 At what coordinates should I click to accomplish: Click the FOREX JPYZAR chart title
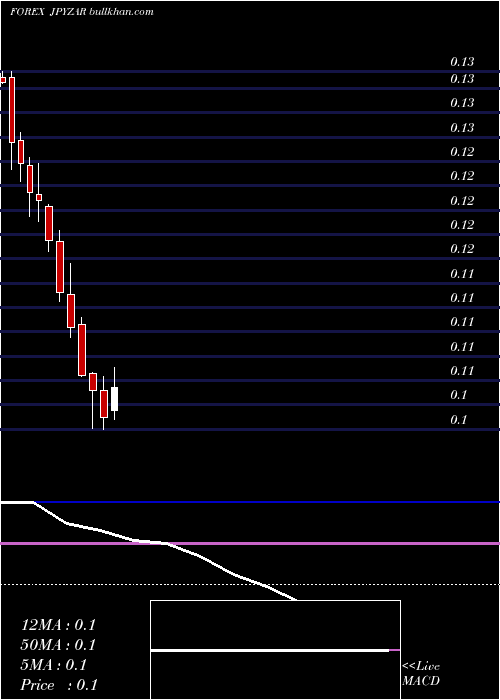click(x=49, y=12)
